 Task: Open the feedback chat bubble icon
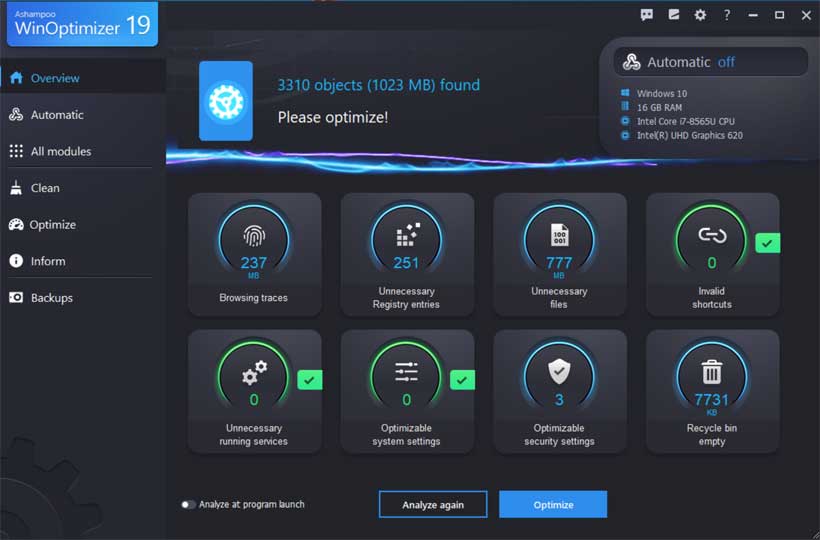[x=647, y=15]
